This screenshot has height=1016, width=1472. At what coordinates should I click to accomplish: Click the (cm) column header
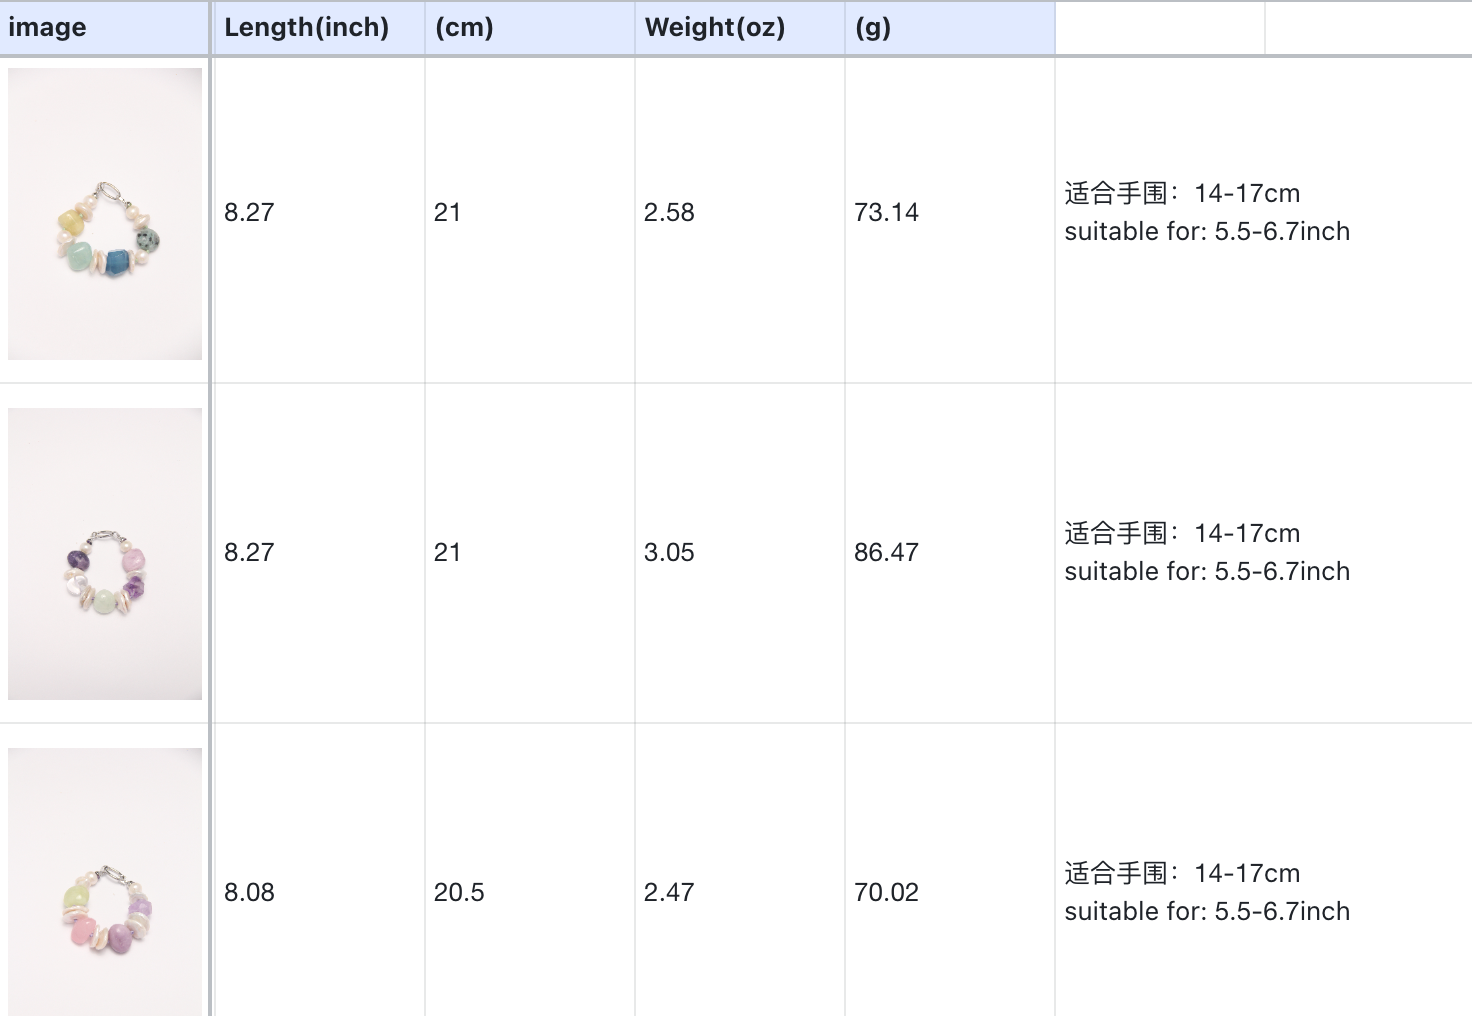(x=464, y=28)
